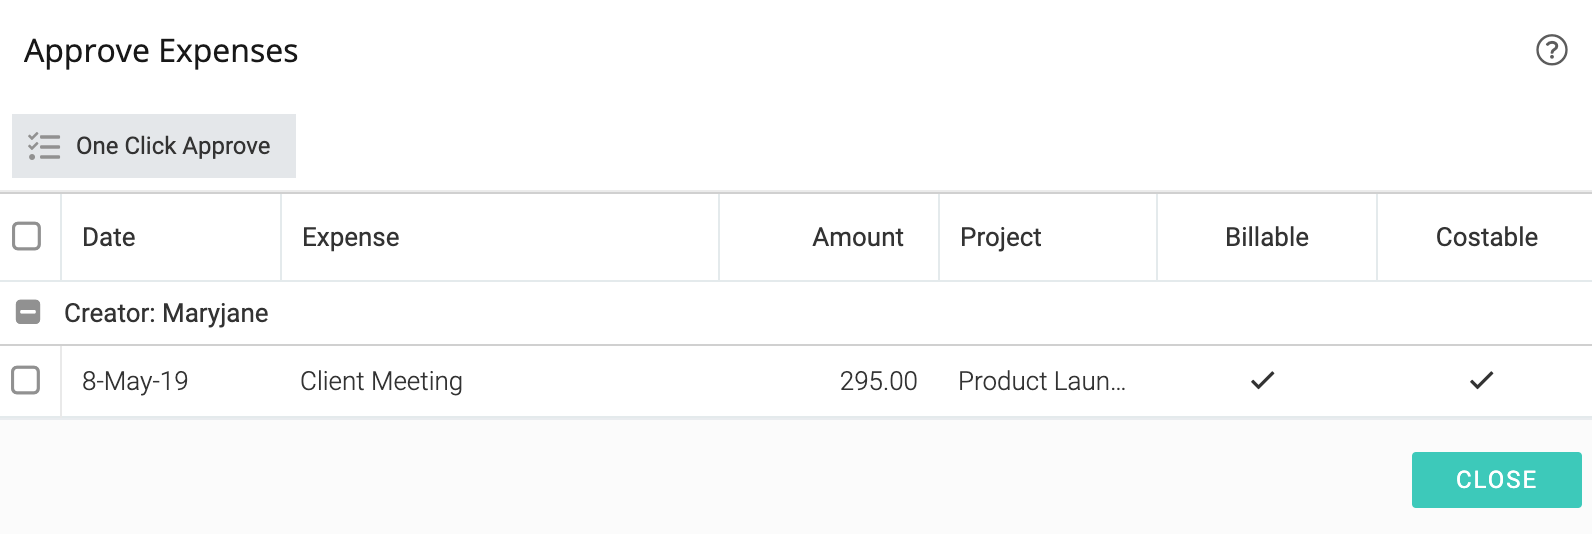Click the Costable column header
The width and height of the screenshot is (1592, 534).
click(x=1487, y=237)
